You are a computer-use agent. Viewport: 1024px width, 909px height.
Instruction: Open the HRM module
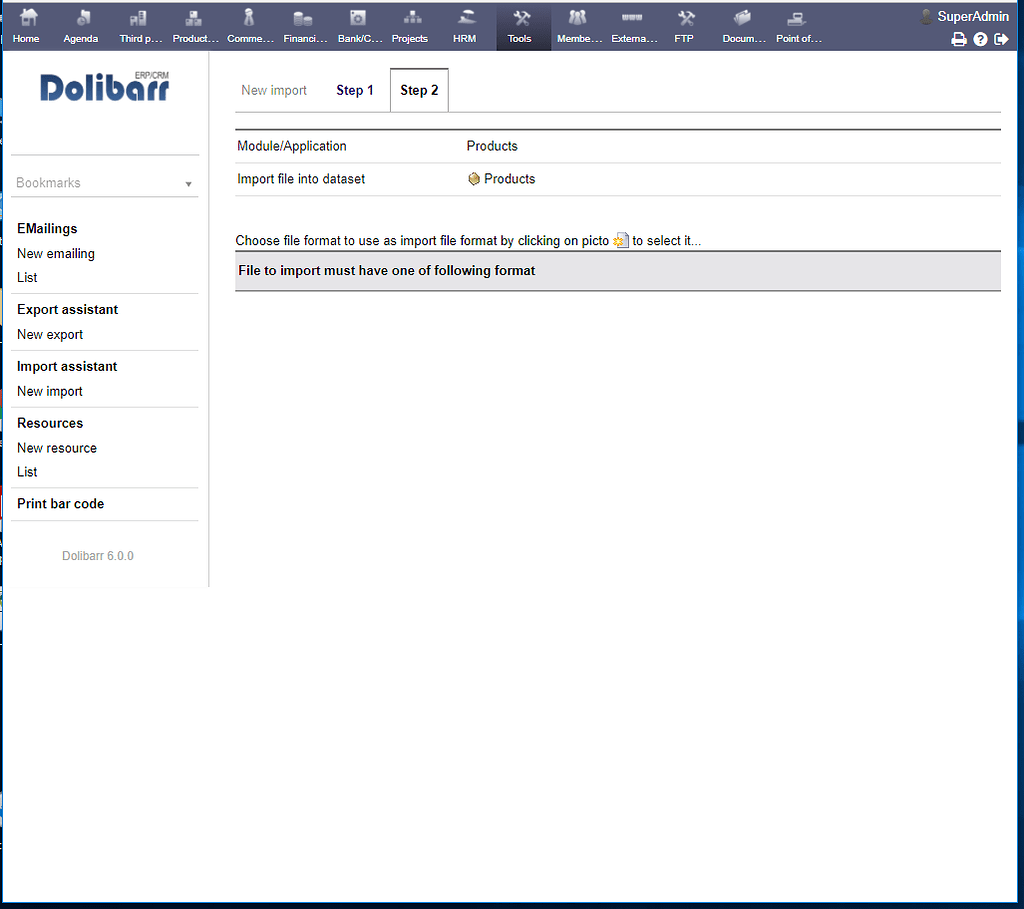click(464, 26)
